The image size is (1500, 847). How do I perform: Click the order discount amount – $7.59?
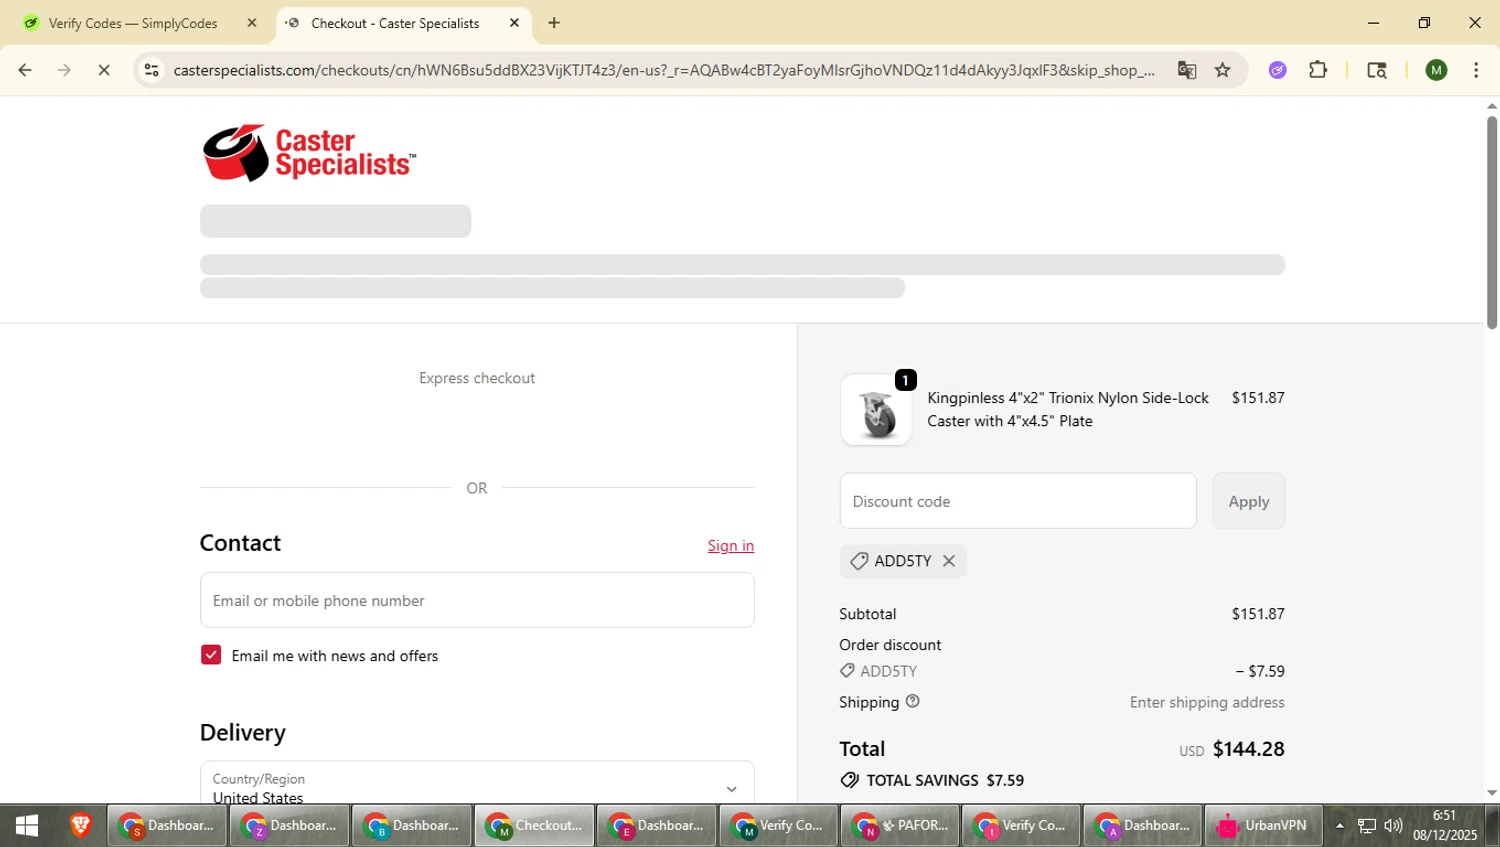(1260, 671)
